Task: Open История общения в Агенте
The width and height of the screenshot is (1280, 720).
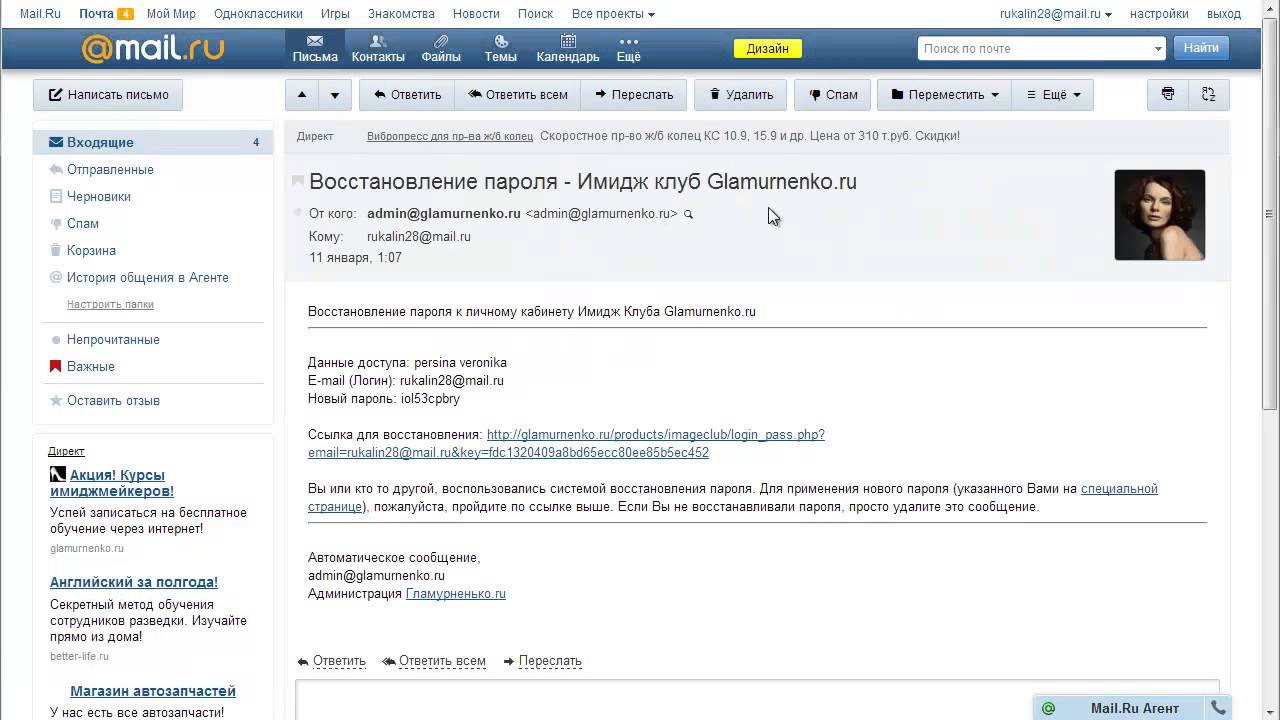Action: 148,277
